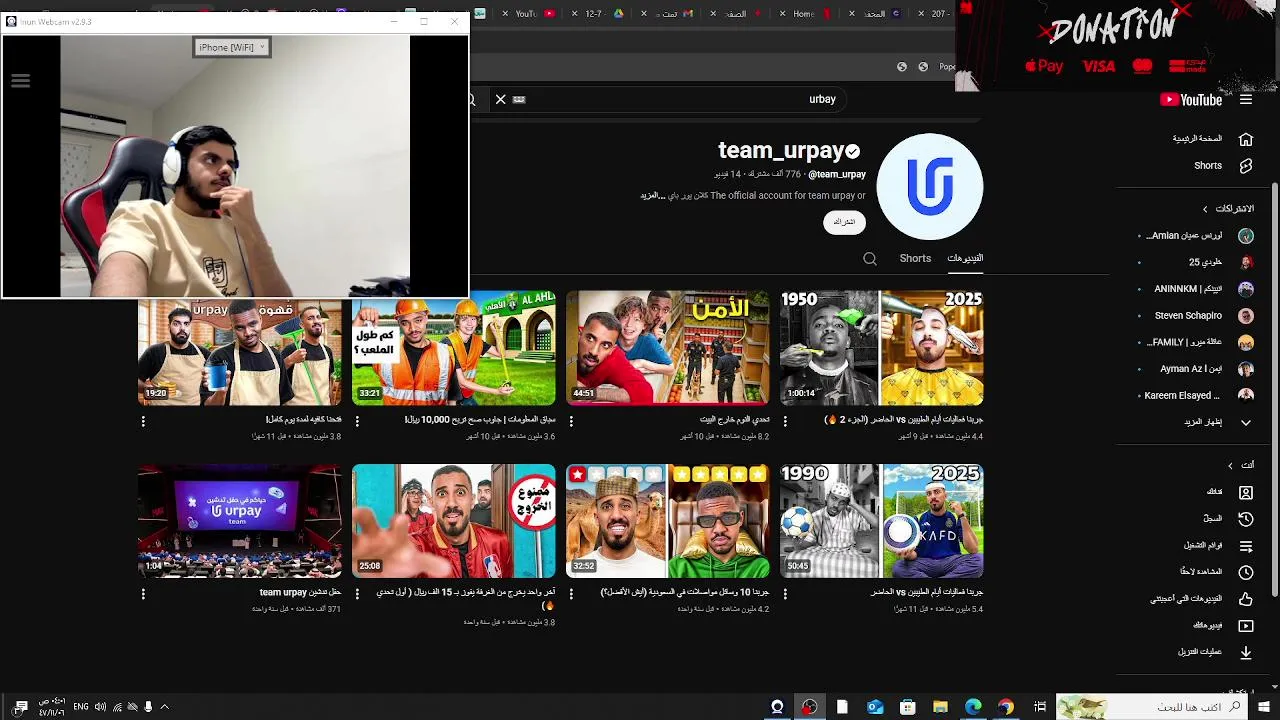Expand the channel description المزيد link
The image size is (1280, 720).
coord(652,196)
